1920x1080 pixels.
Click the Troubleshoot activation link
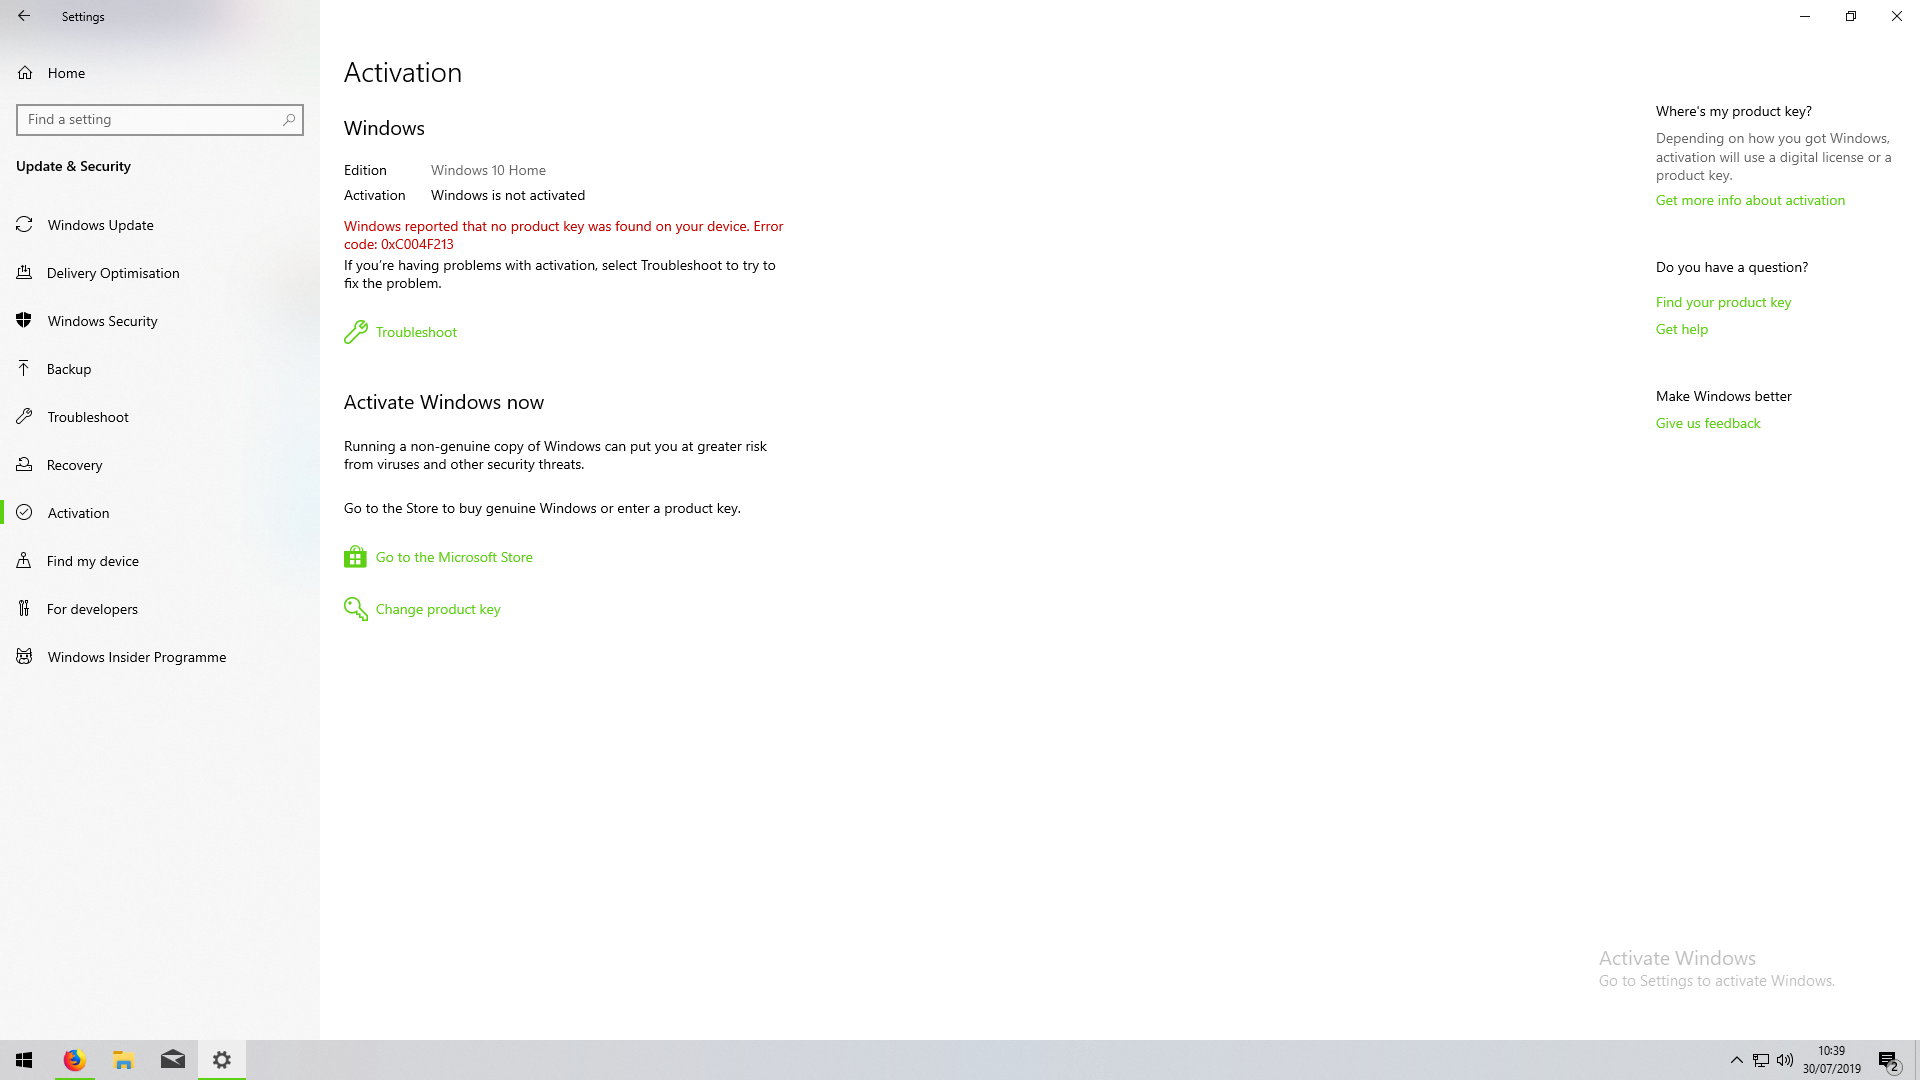416,332
